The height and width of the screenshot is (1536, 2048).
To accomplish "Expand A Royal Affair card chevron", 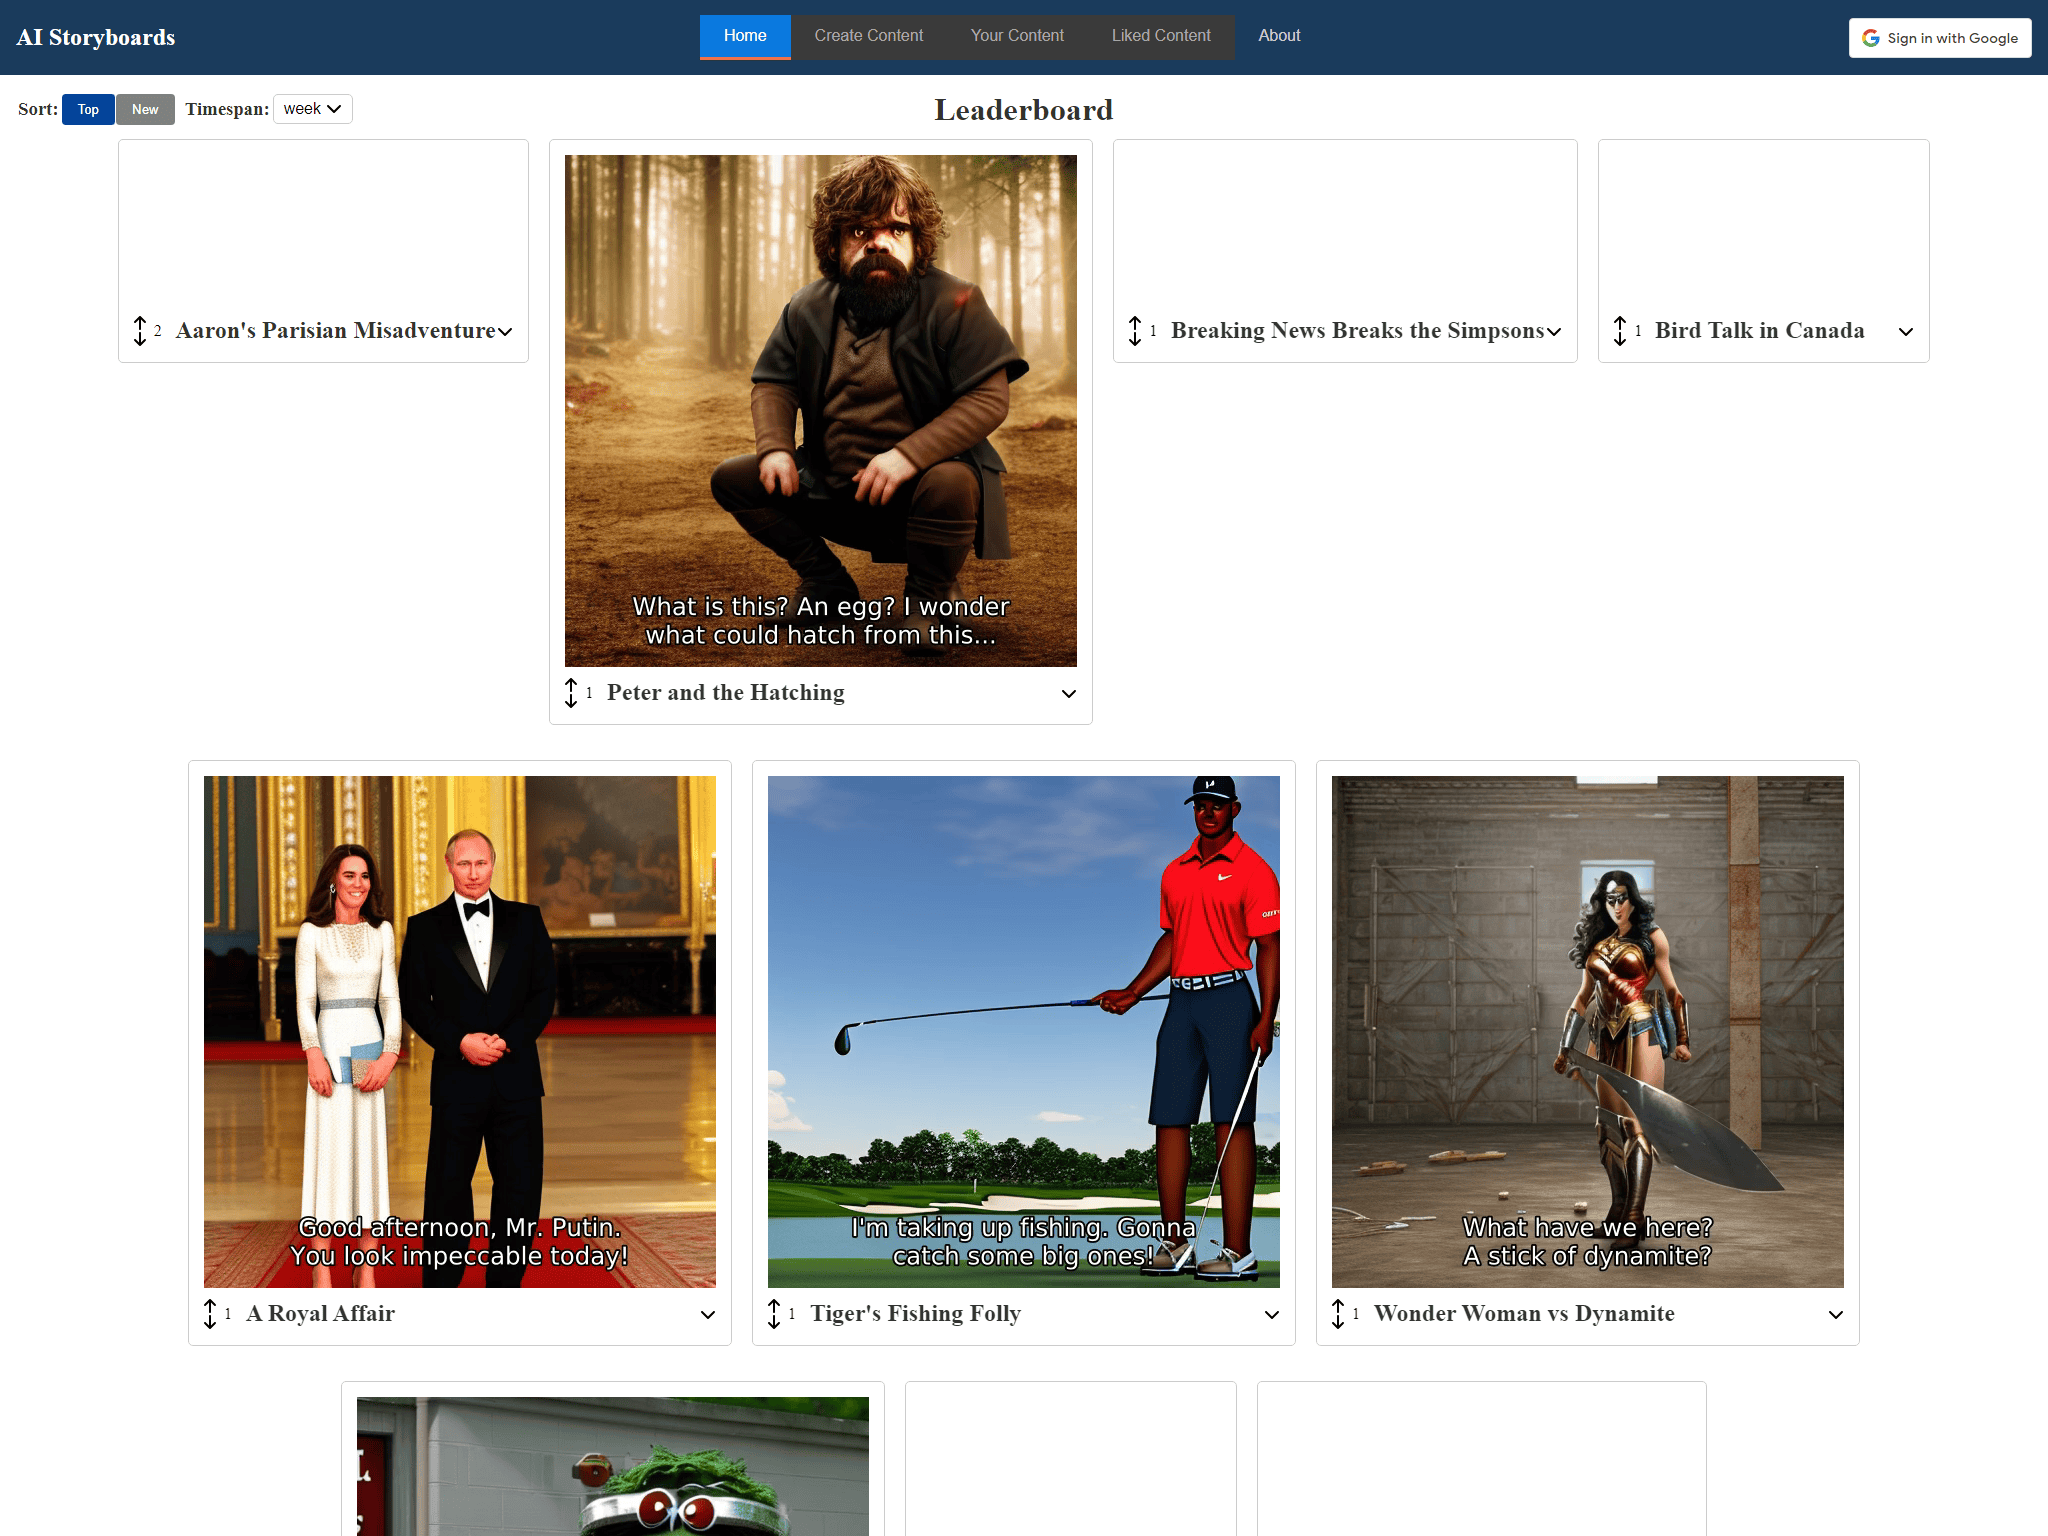I will coord(708,1315).
